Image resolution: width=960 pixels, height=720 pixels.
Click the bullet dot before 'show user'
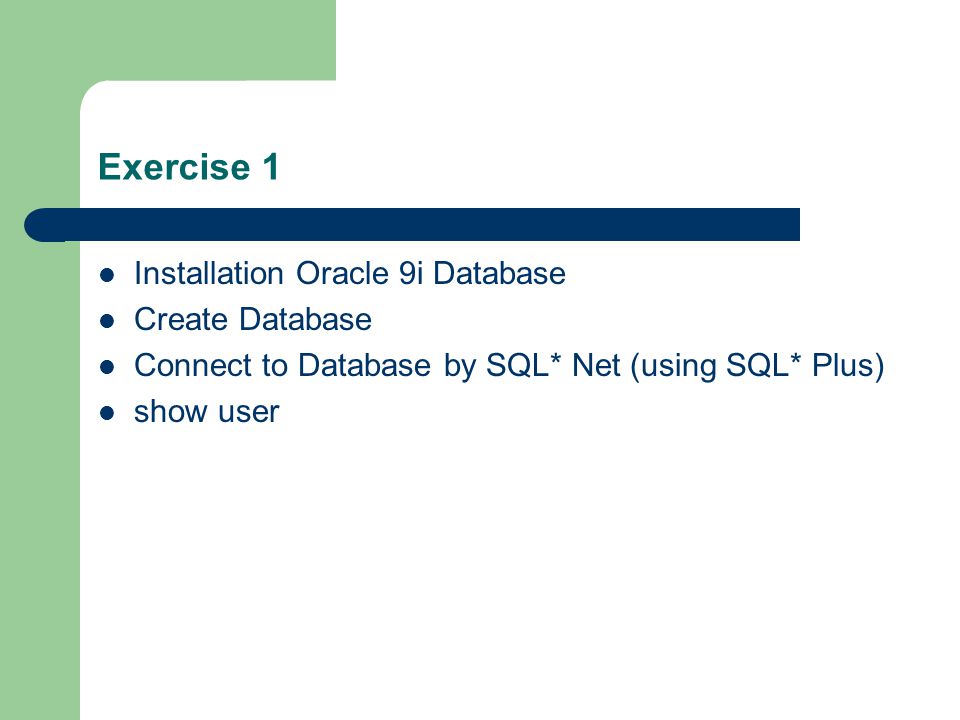107,413
